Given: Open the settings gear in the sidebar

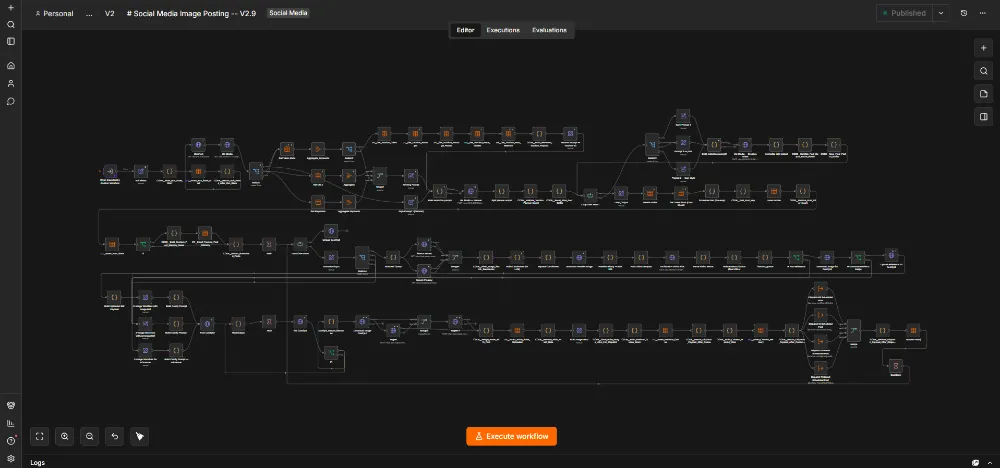Looking at the screenshot, I should 11,458.
